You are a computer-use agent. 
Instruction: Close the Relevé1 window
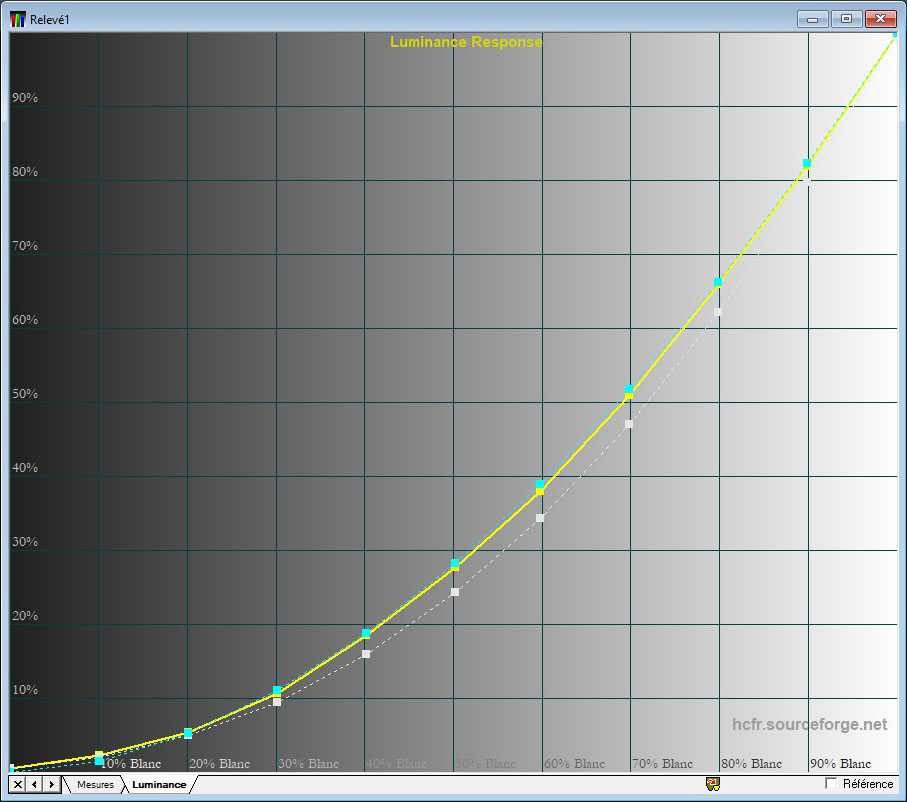(x=880, y=19)
